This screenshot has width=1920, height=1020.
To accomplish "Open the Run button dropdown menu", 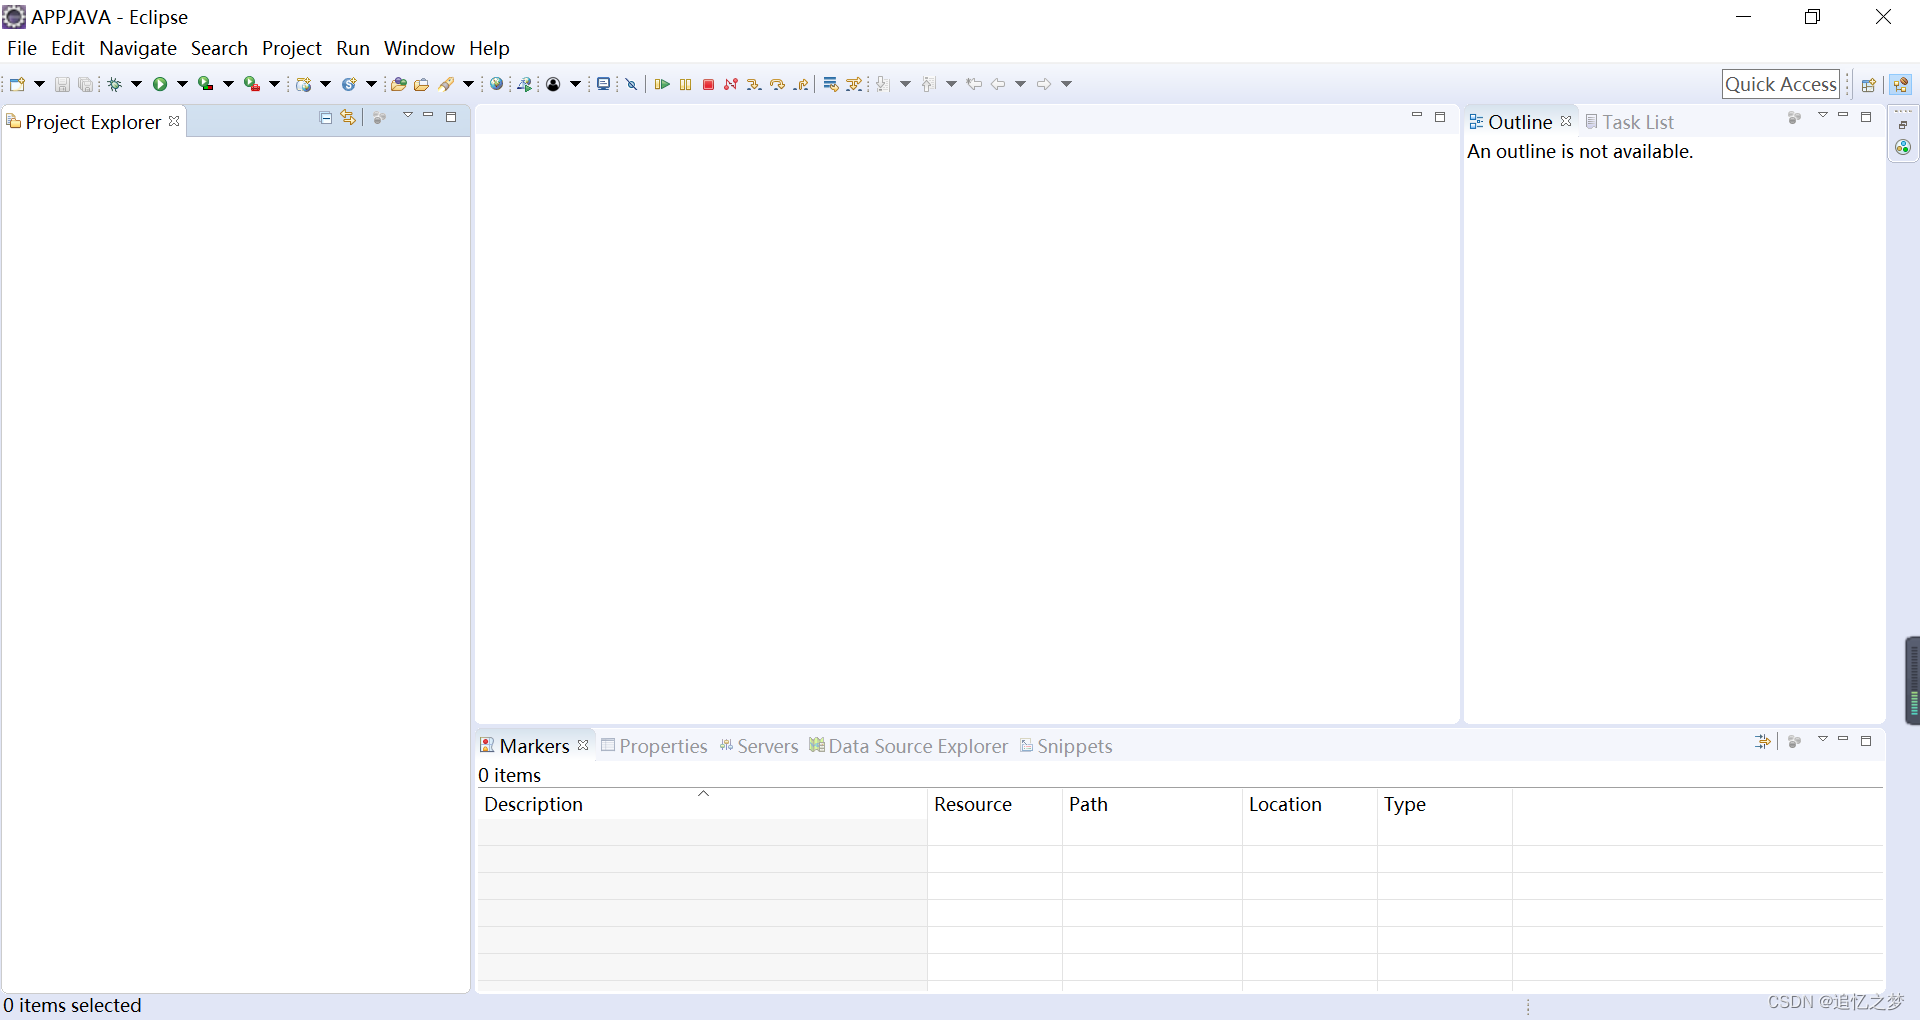I will pyautogui.click(x=181, y=84).
